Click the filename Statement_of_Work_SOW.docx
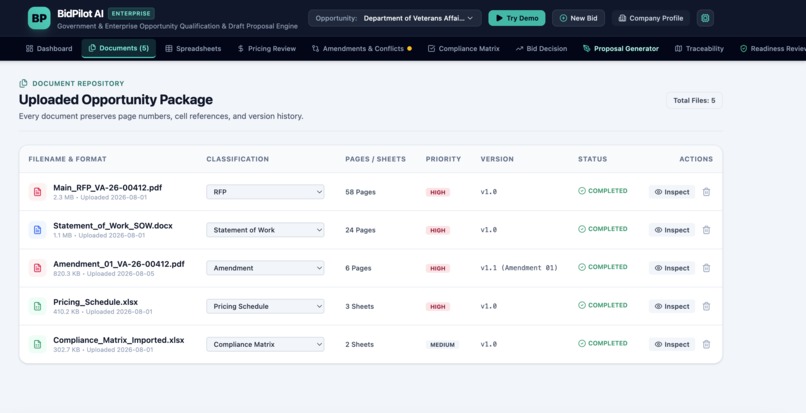 tap(113, 226)
